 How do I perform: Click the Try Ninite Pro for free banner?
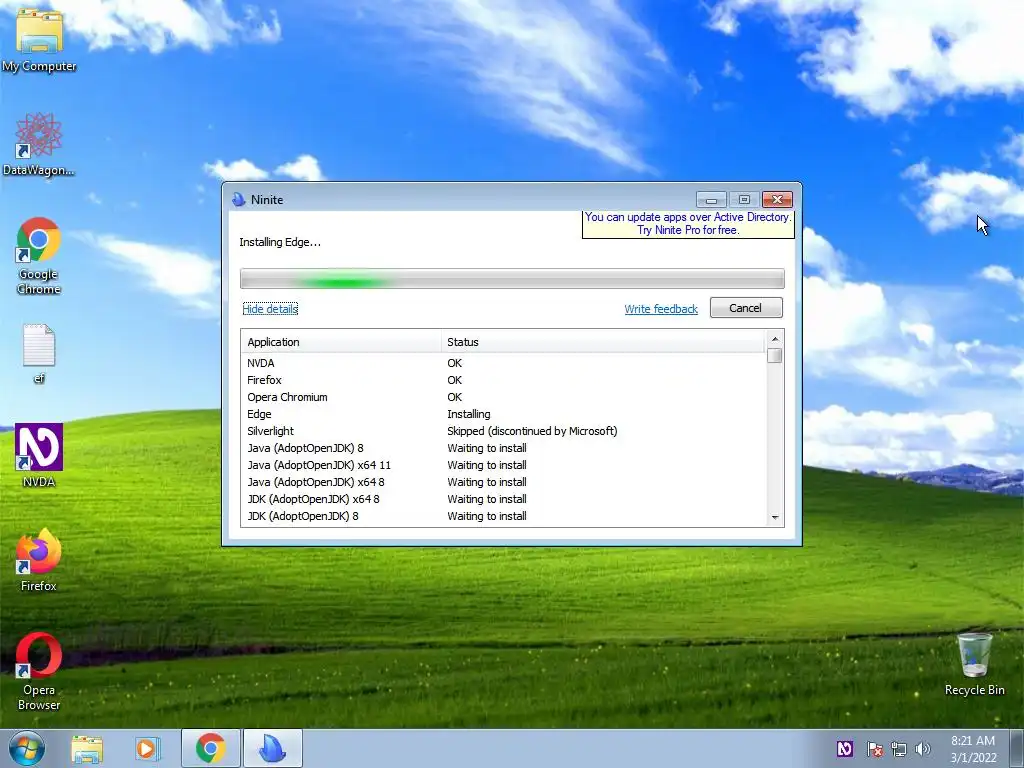[x=688, y=223]
